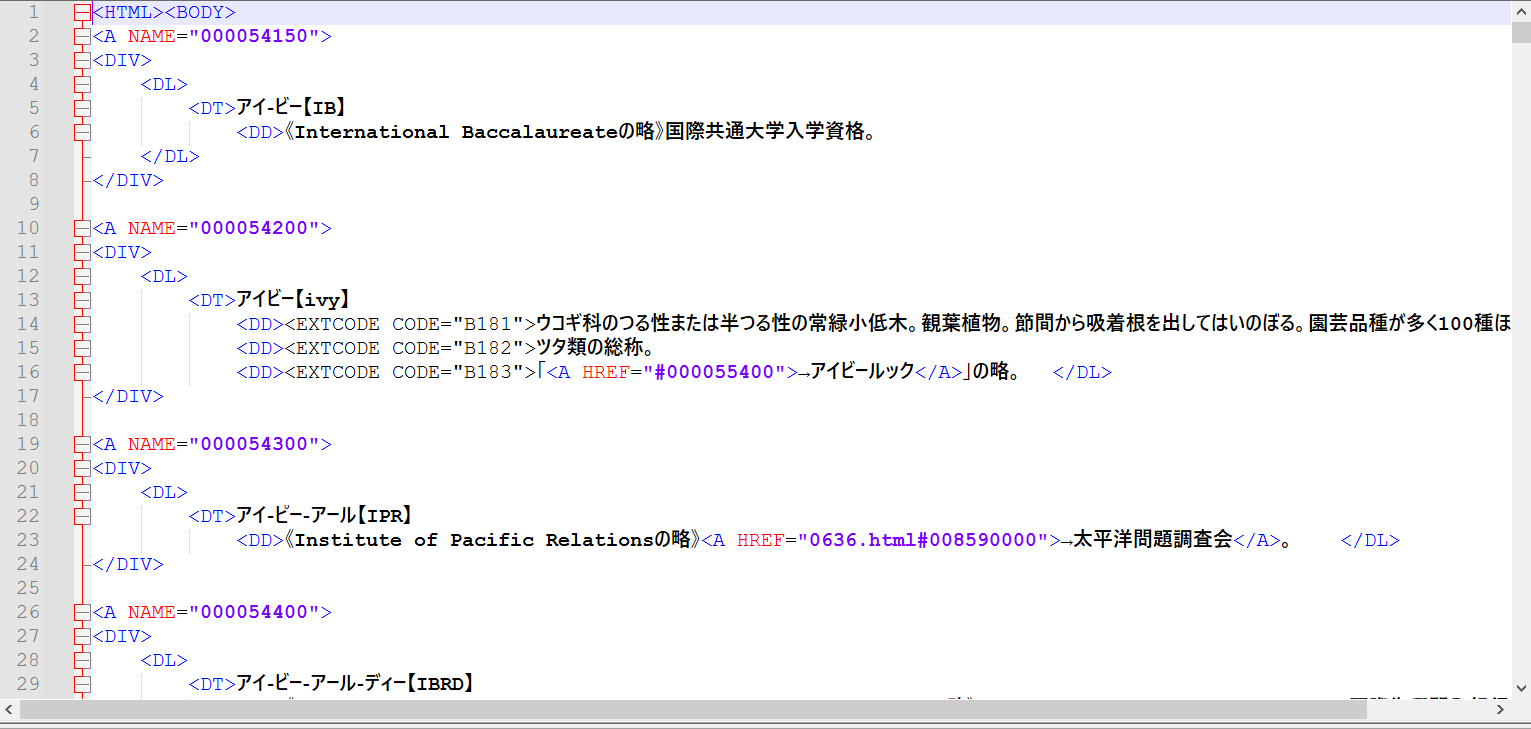Image resolution: width=1531 pixels, height=729 pixels.
Task: Click the link text →太平洋問題調査会
Action: 1145,540
